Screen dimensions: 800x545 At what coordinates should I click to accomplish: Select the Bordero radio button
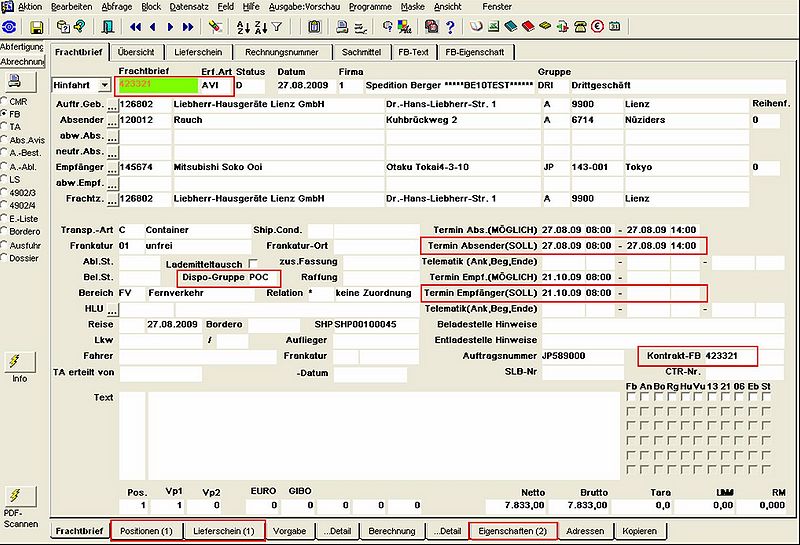4,231
